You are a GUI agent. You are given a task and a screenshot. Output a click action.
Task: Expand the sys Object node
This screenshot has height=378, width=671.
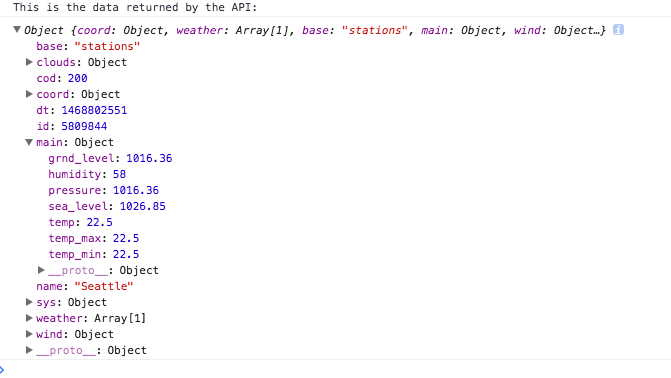(29, 302)
